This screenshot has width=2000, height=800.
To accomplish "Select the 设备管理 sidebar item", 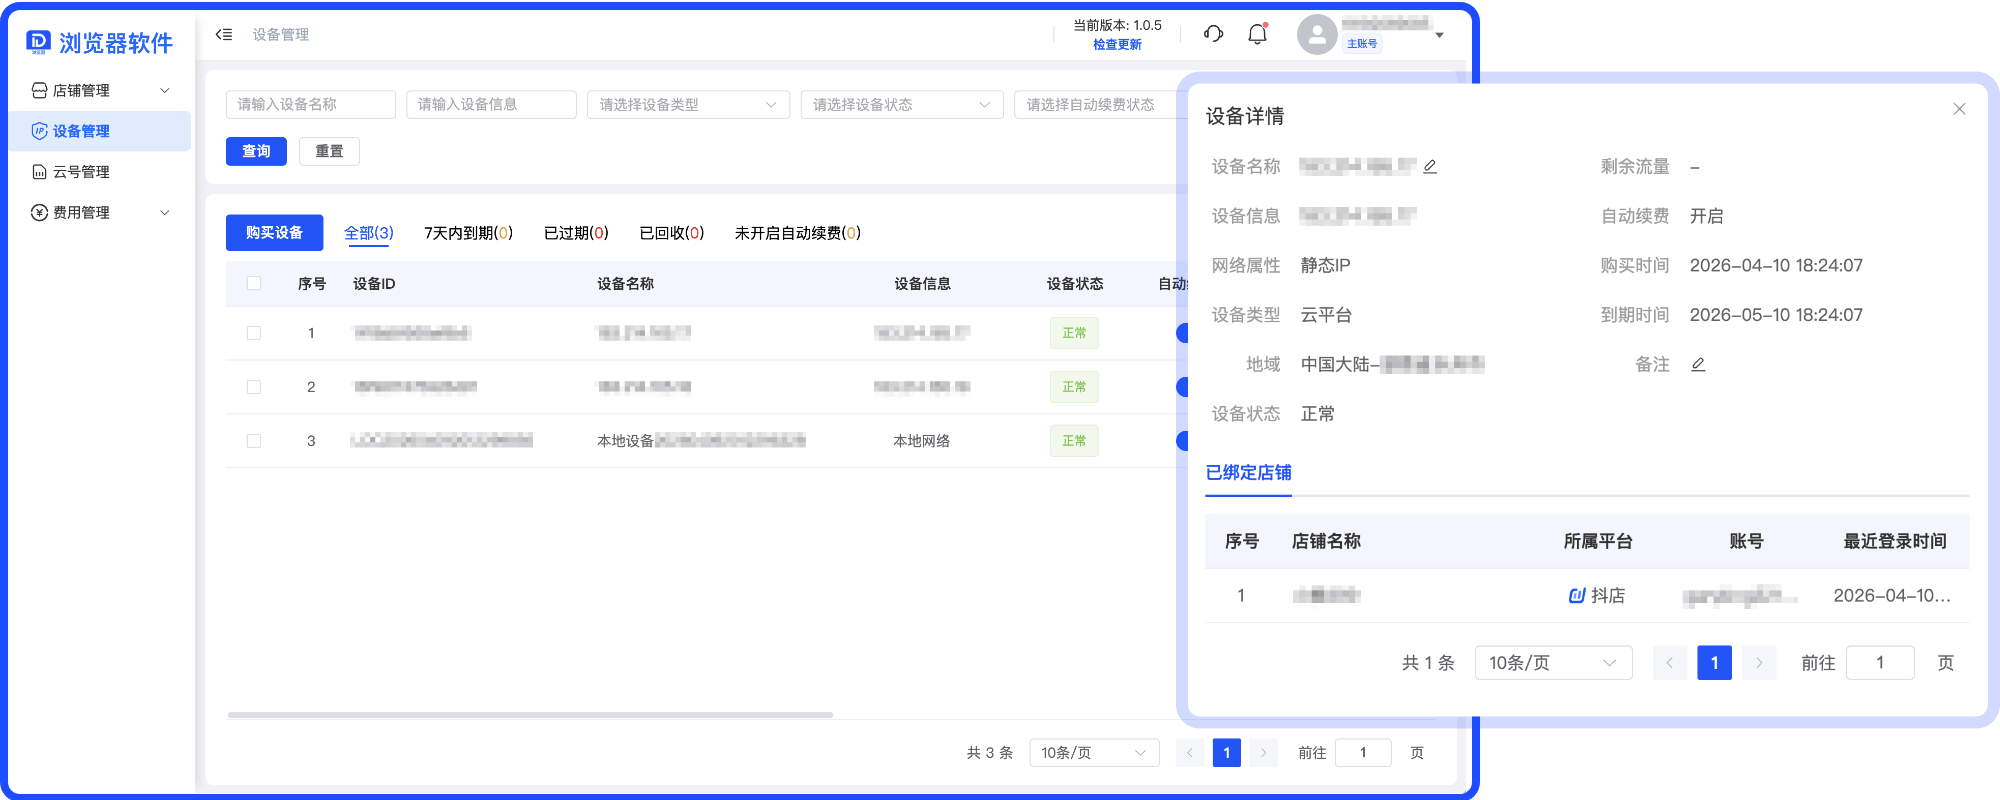I will click(99, 131).
